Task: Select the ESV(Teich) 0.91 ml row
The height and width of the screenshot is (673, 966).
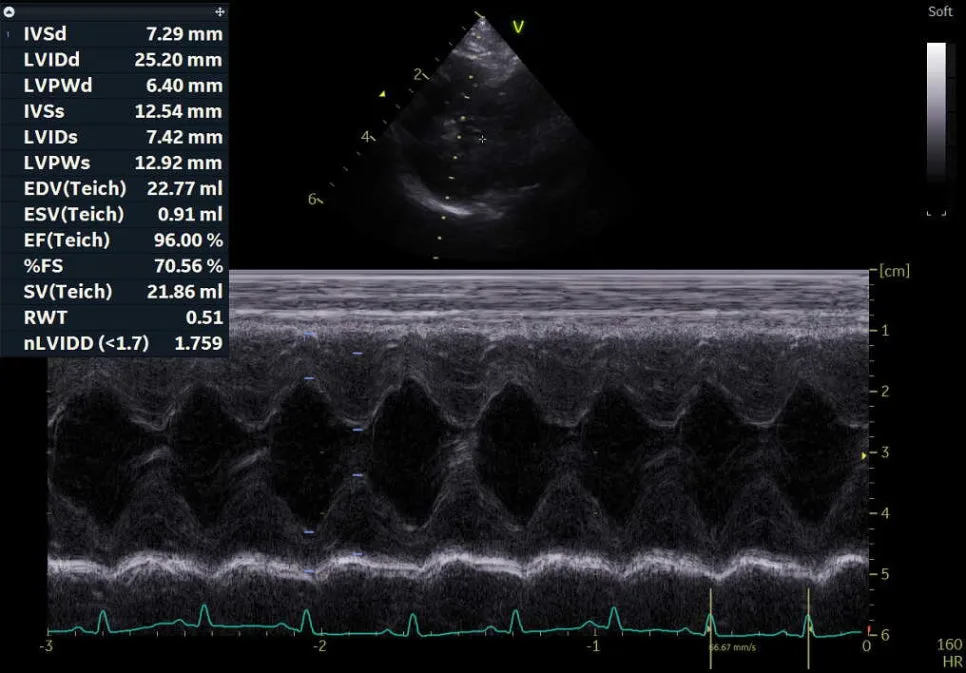Action: 115,214
